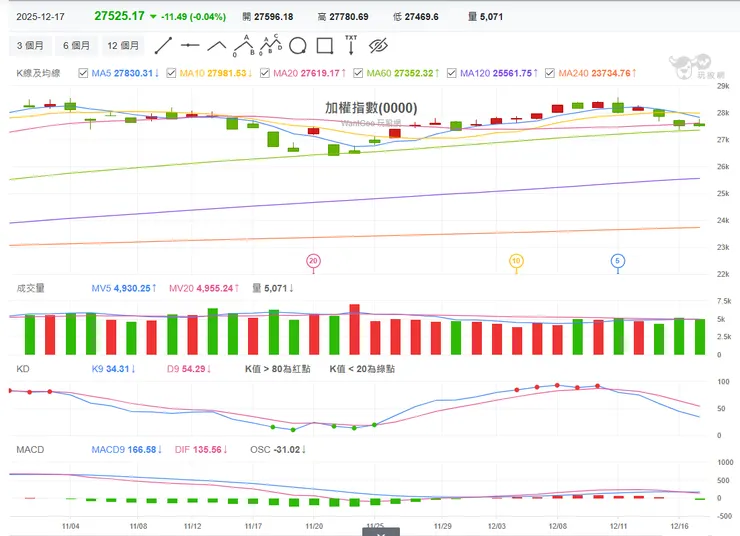The image size is (740, 536).
Task: Click the 加權指數(0000) chart title
Action: point(371,108)
